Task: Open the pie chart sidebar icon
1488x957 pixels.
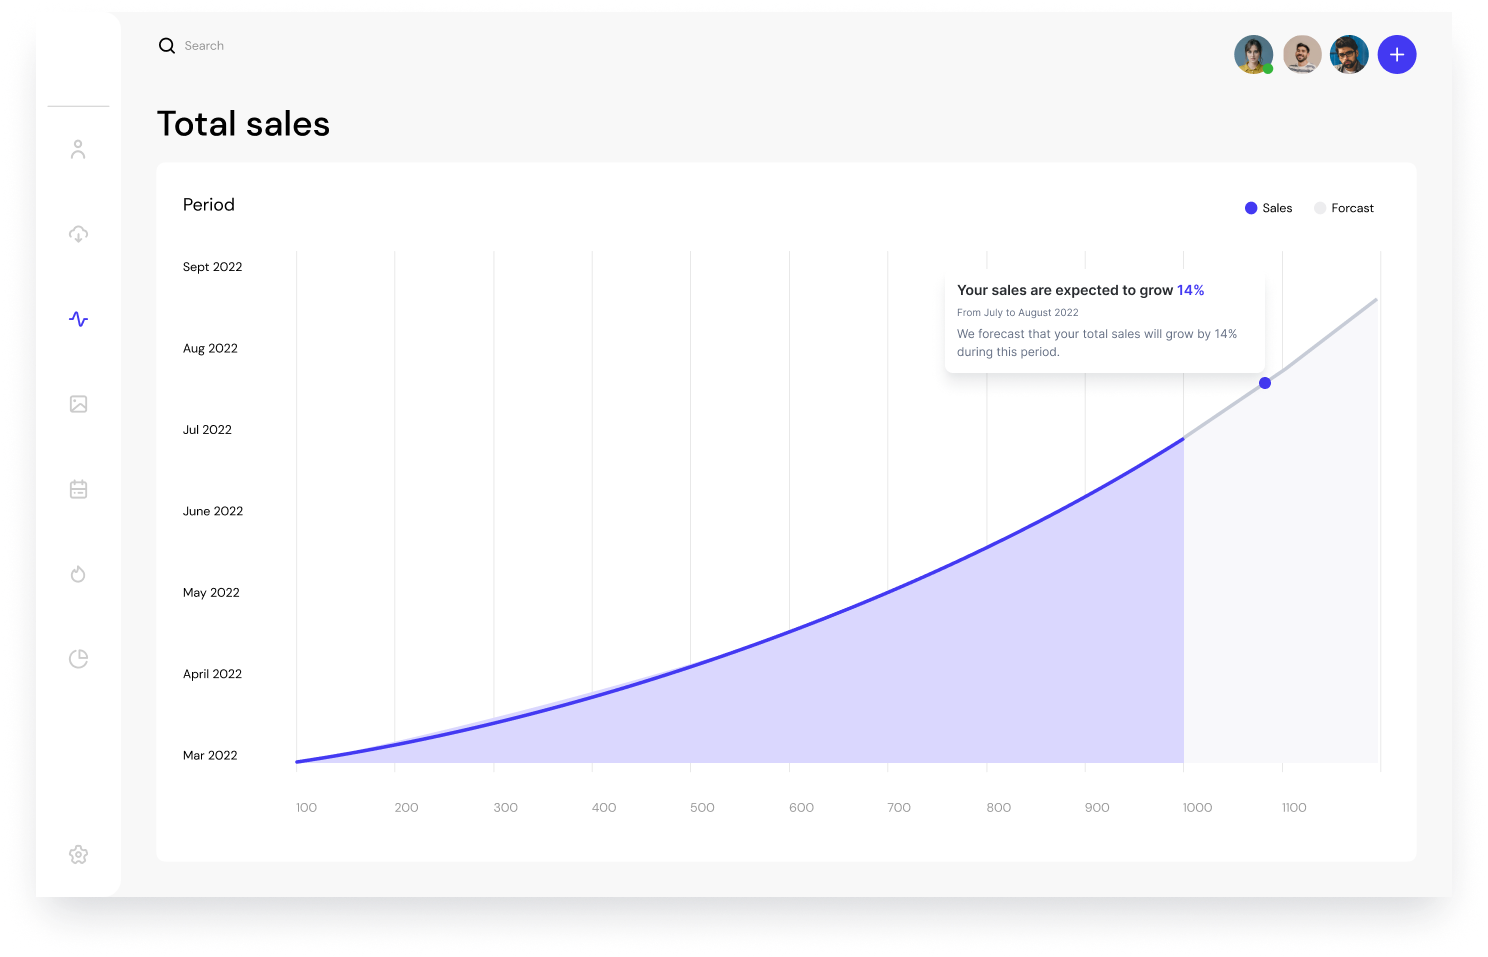Action: [x=78, y=659]
